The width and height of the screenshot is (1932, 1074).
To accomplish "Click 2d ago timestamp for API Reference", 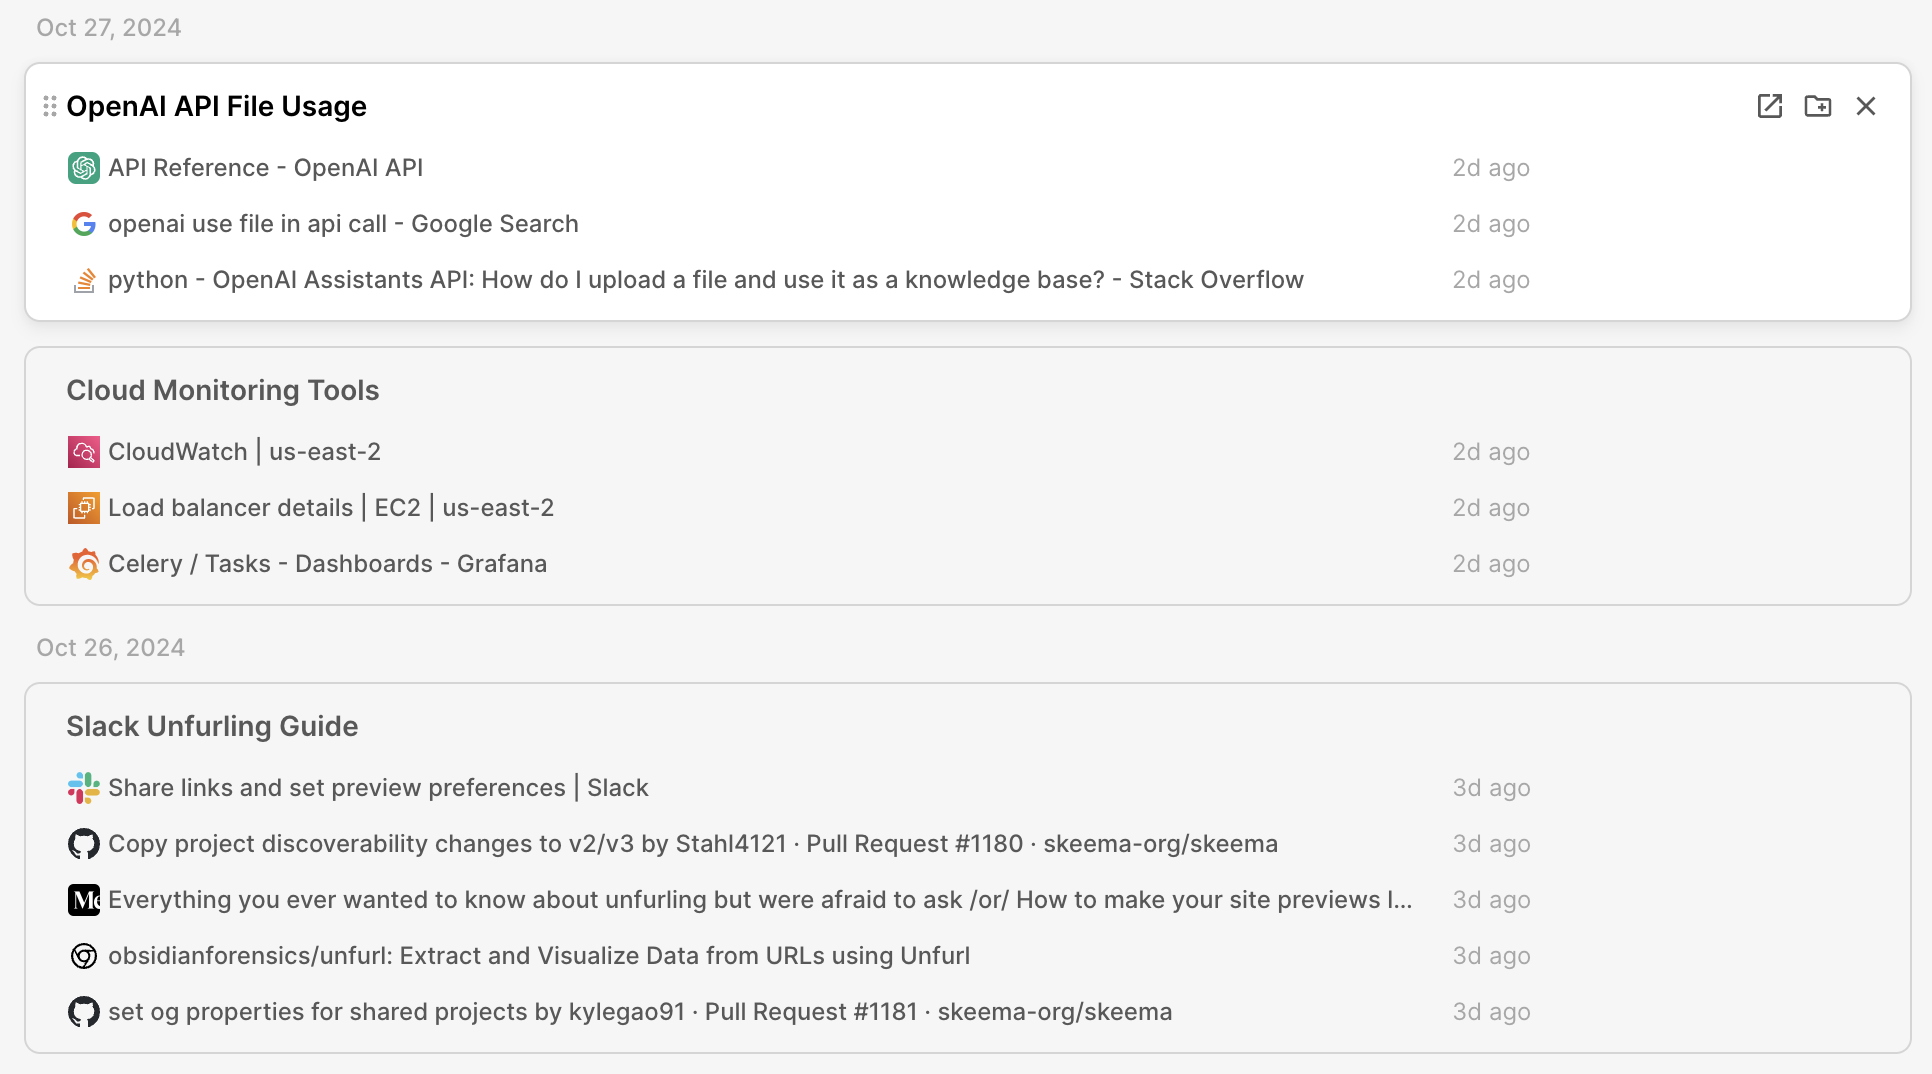I will (x=1491, y=168).
